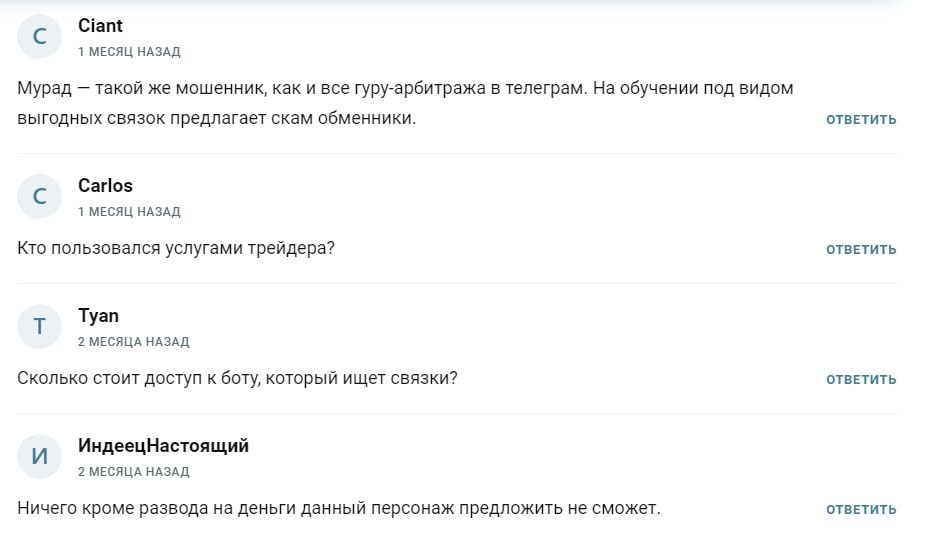The image size is (931, 560).
Task: Reply to Ciant's comment about Мурад
Action: (x=861, y=119)
